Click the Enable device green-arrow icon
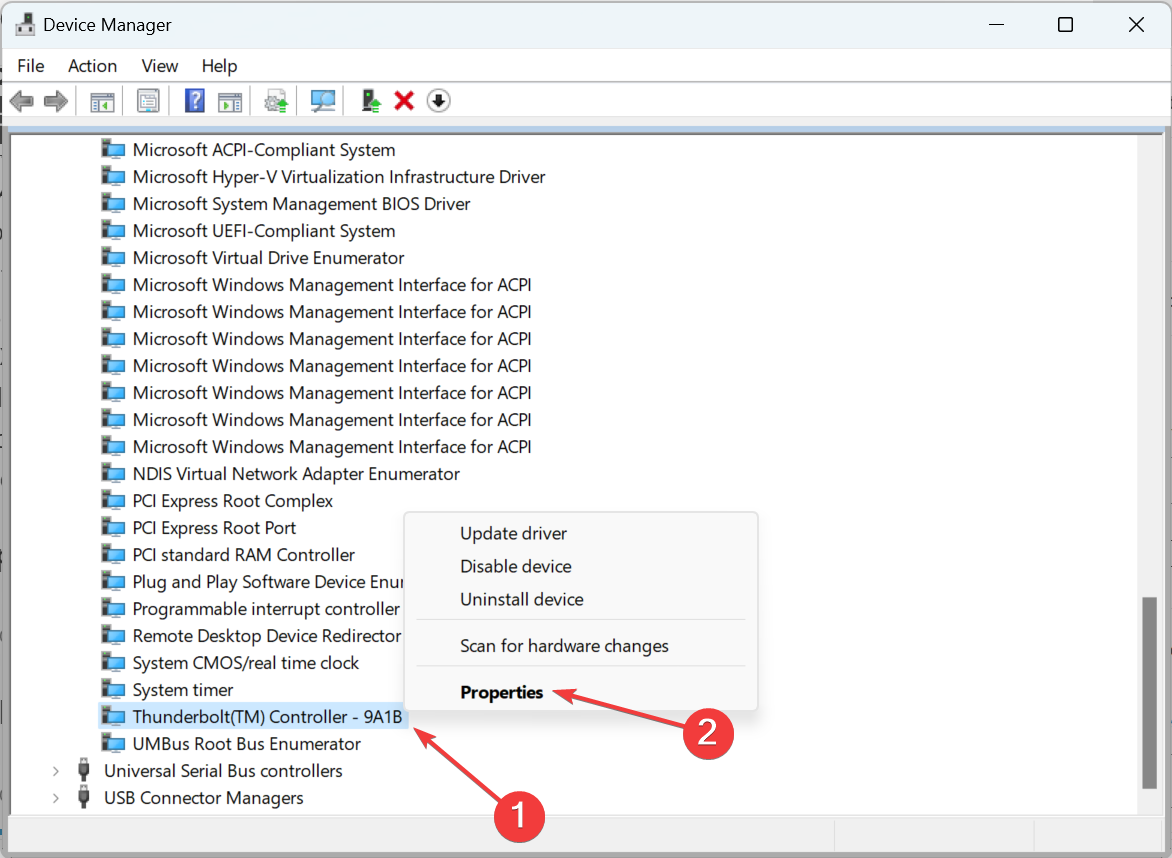The width and height of the screenshot is (1172, 858). (x=371, y=101)
